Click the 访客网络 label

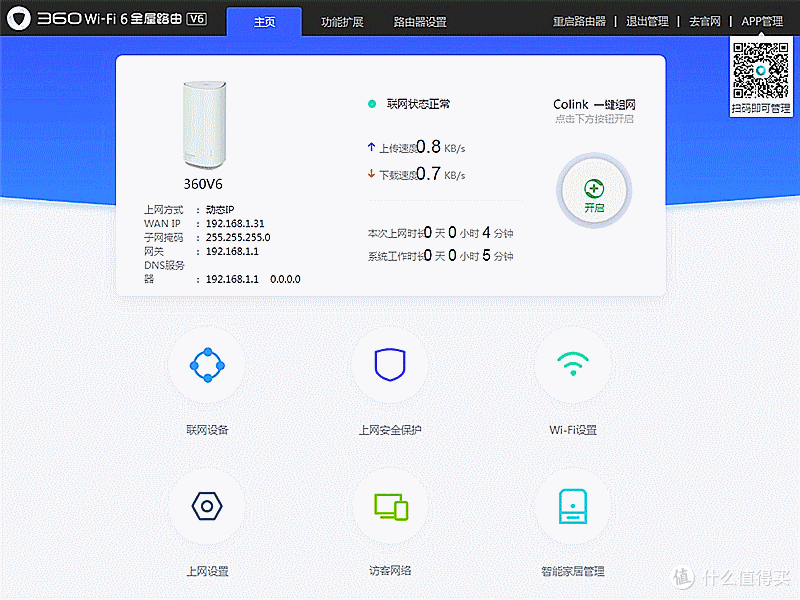point(390,570)
